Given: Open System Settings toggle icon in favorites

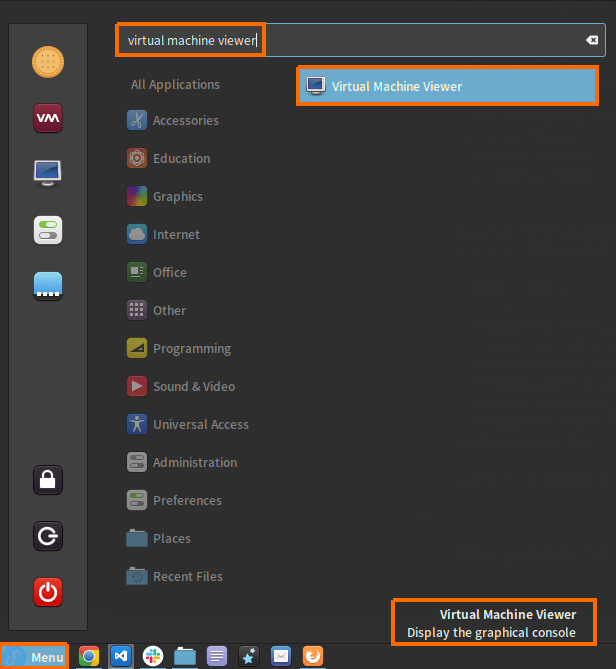Looking at the screenshot, I should [x=48, y=230].
